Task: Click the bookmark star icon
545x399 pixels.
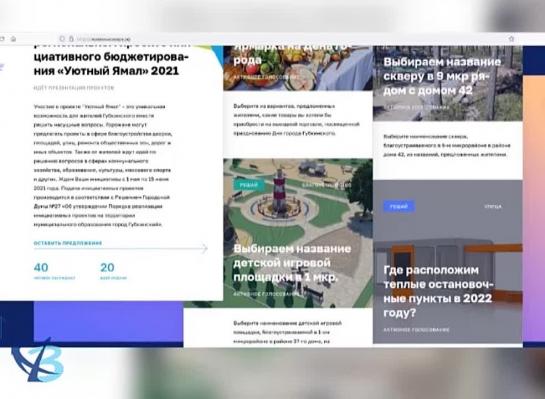Action: (511, 39)
